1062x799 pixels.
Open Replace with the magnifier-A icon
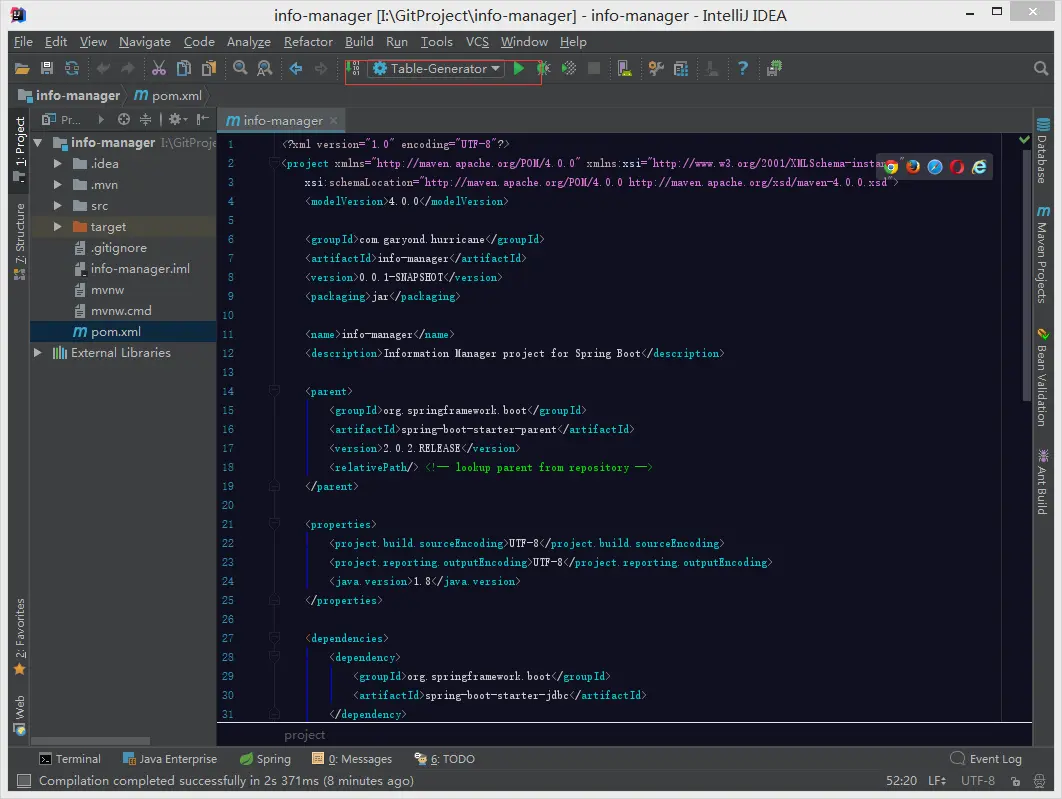tap(265, 68)
